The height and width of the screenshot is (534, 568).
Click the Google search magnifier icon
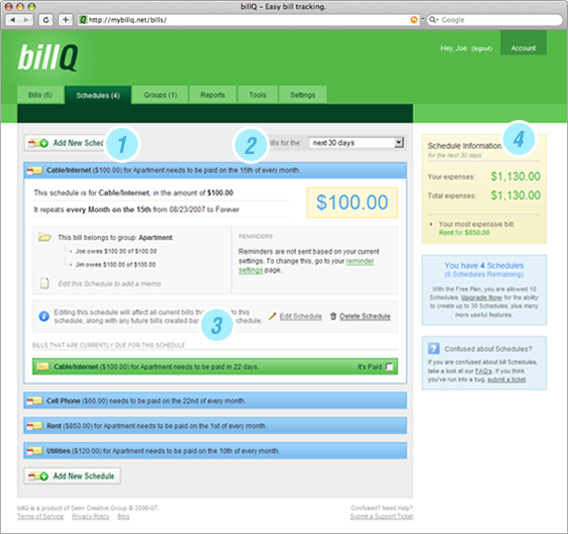coord(433,20)
